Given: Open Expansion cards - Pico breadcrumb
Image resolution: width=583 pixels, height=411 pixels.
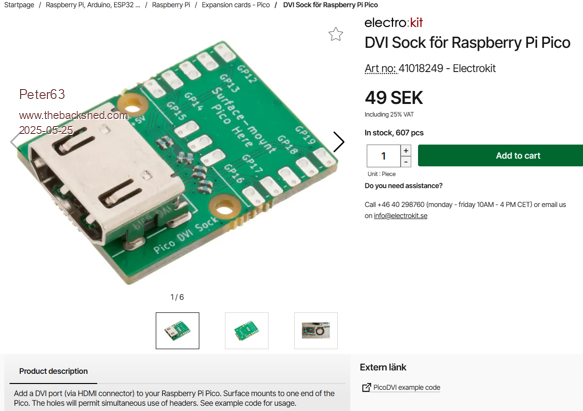Looking at the screenshot, I should 236,5.
